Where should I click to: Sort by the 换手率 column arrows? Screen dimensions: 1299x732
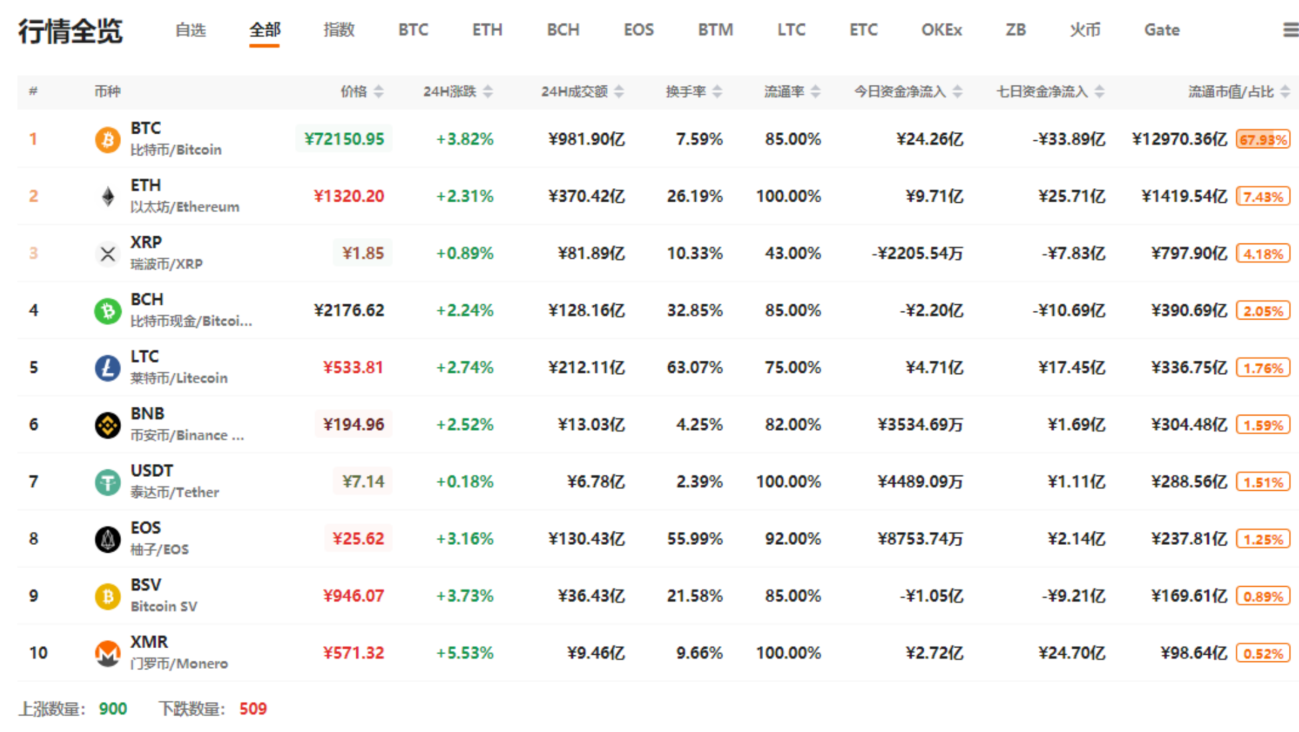[x=717, y=92]
